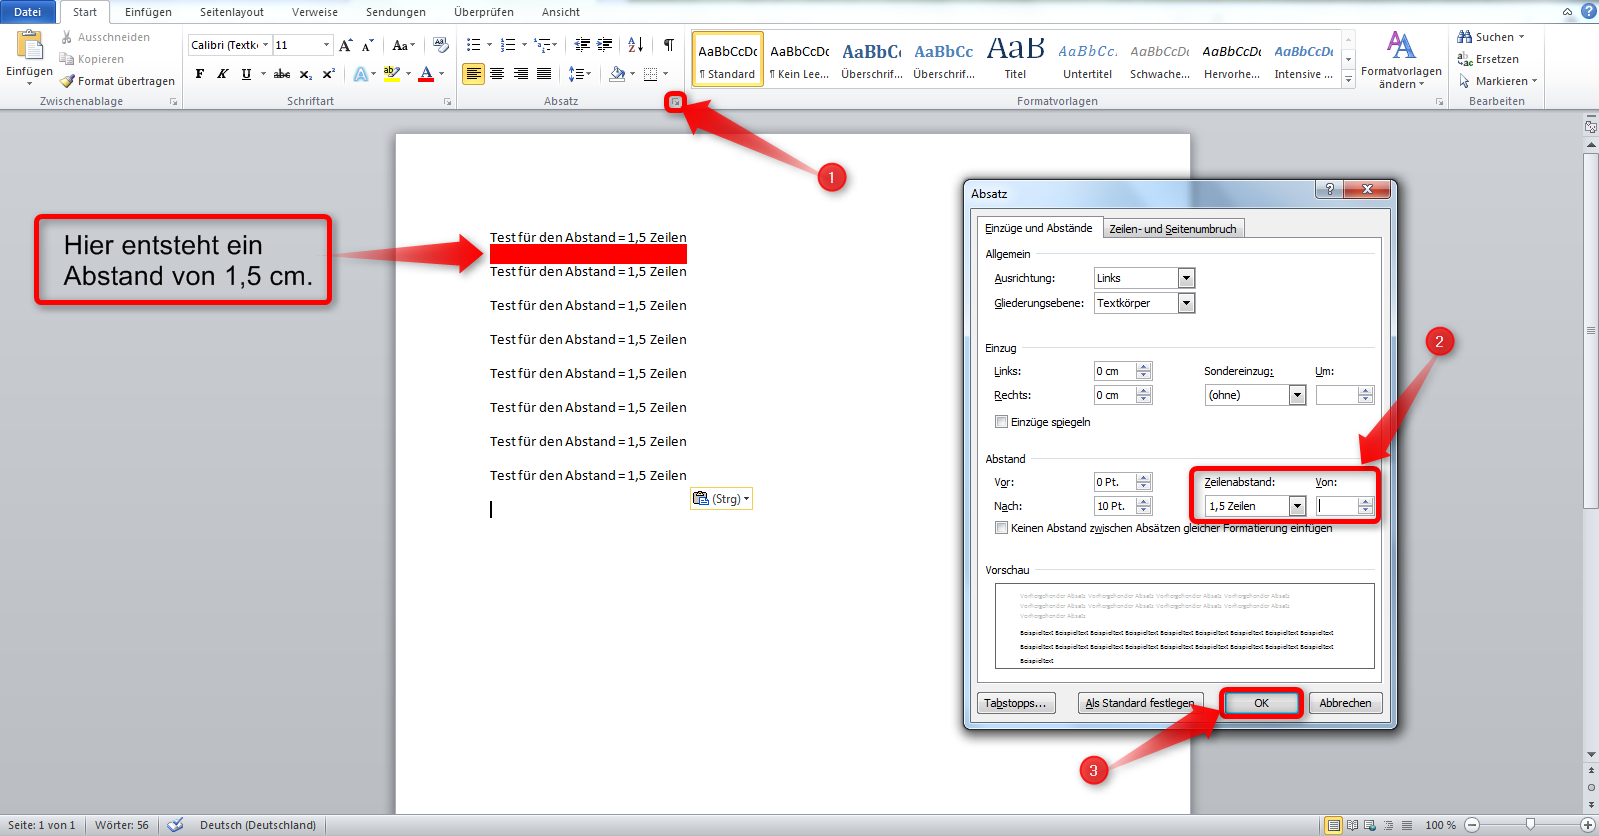Click the Von line spacing value field
Viewport: 1599px width, 836px height.
[1337, 506]
